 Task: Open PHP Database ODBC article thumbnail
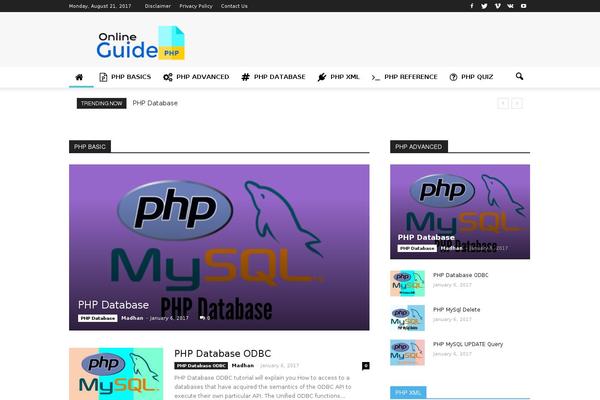[116, 374]
